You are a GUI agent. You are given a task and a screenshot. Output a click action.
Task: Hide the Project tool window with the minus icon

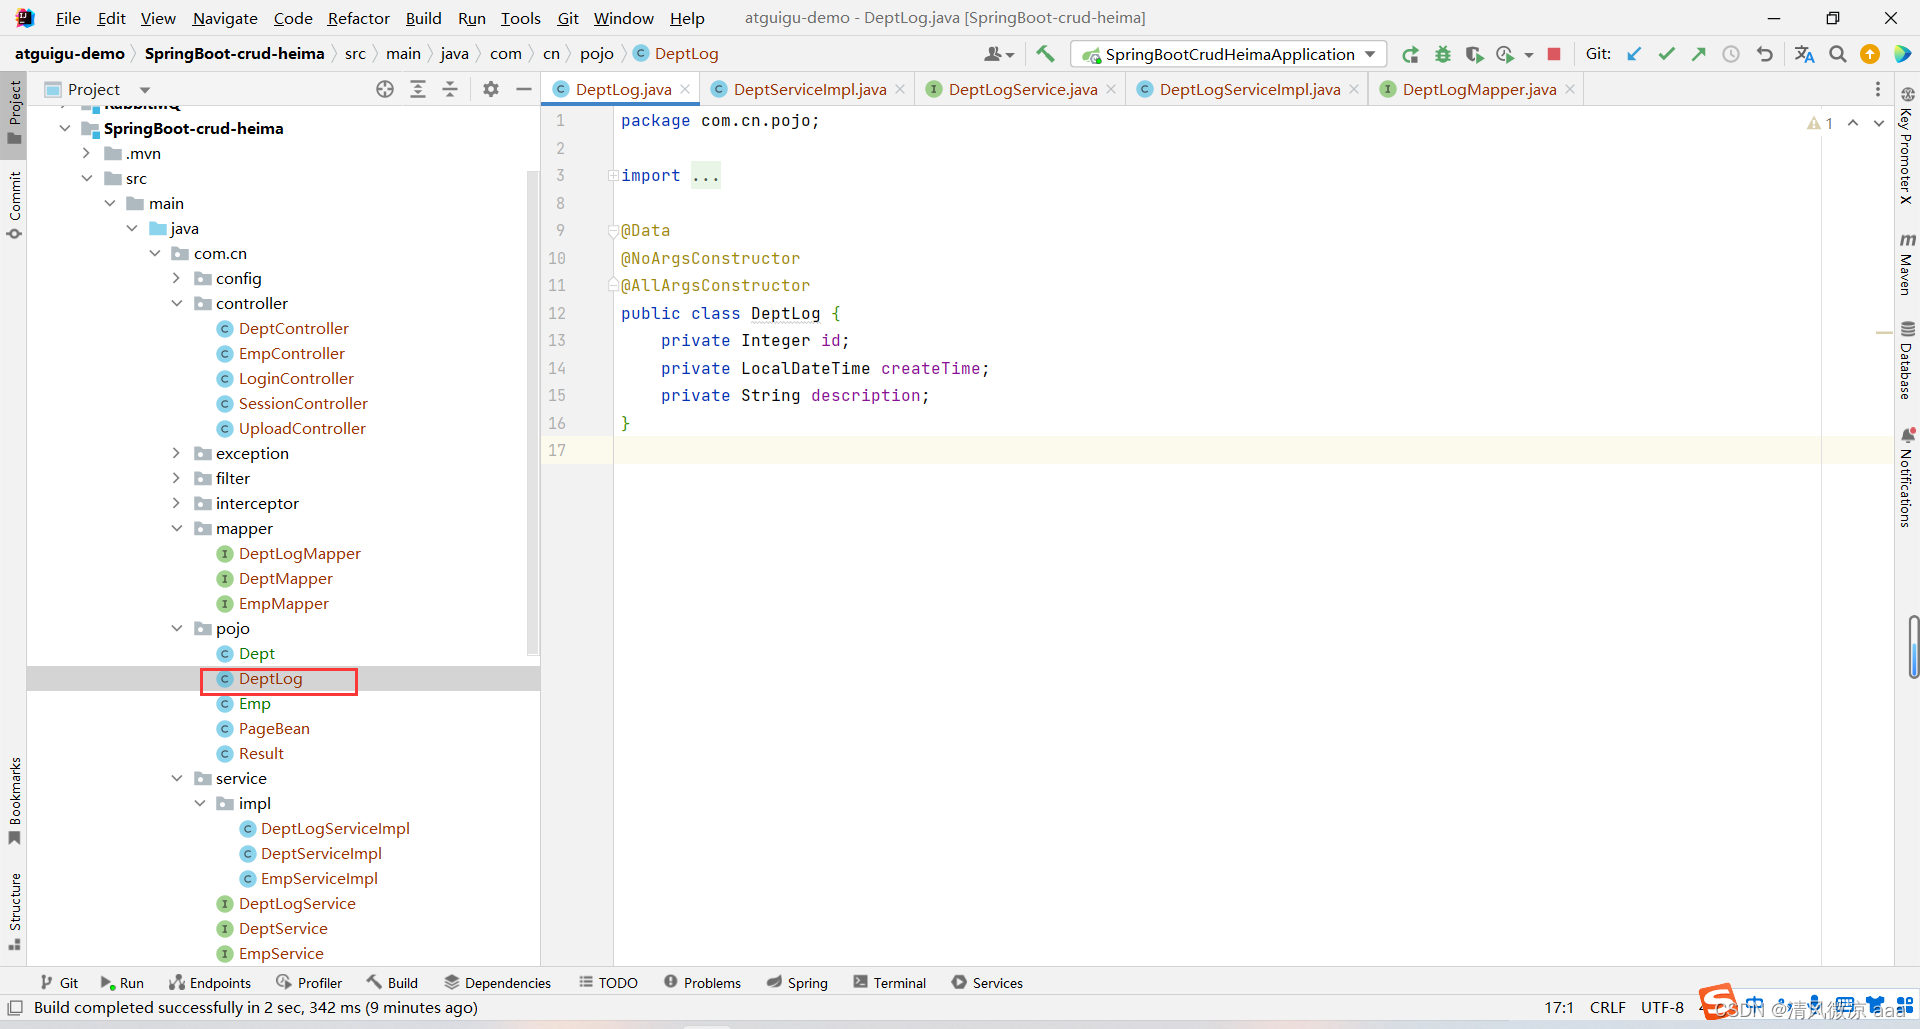coord(523,89)
